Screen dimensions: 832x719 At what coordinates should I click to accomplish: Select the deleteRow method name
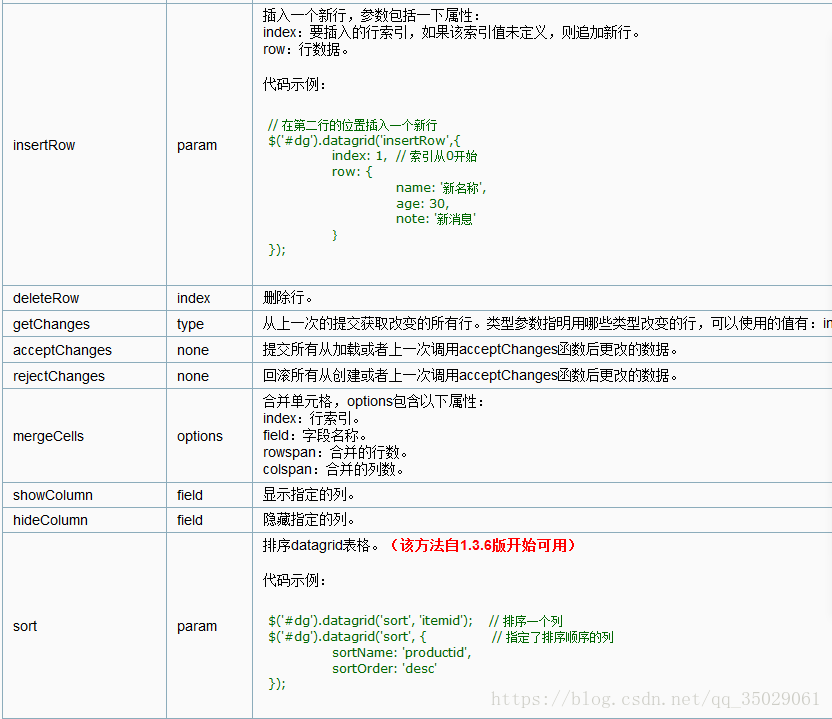(x=46, y=298)
